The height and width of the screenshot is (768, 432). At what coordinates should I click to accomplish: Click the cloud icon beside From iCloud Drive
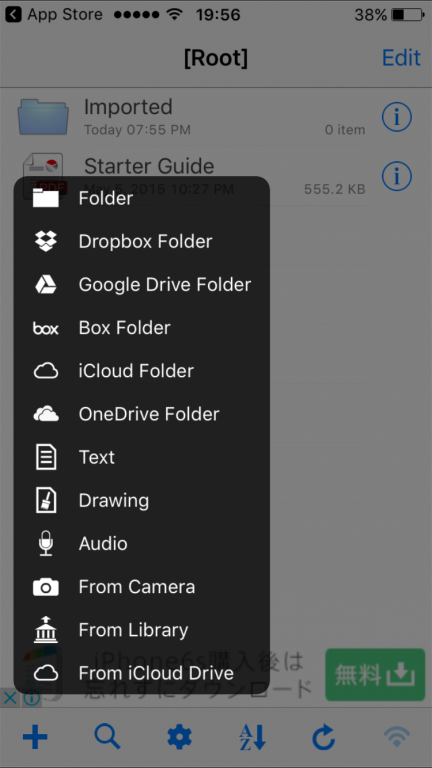46,673
